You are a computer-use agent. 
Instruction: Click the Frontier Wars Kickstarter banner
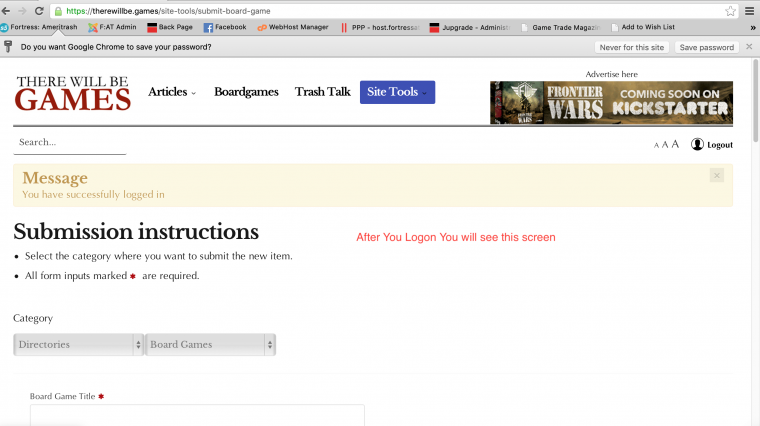[611, 103]
